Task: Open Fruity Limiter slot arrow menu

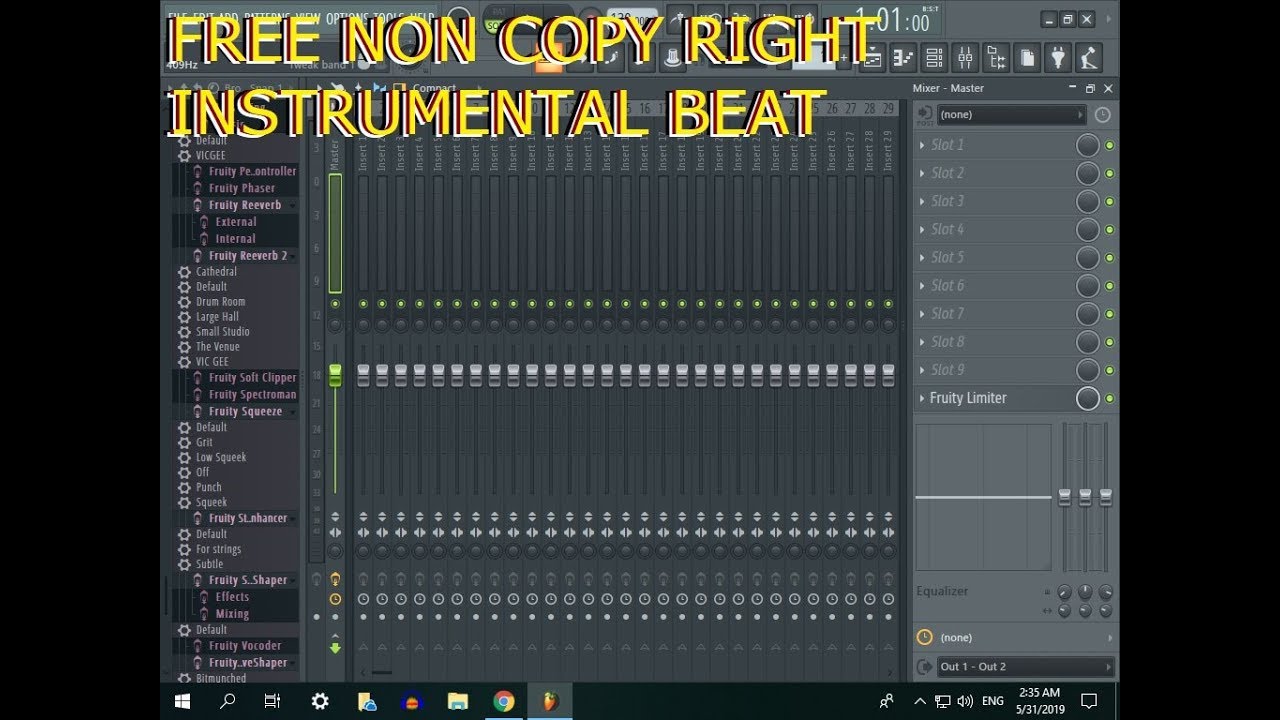Action: coord(922,398)
